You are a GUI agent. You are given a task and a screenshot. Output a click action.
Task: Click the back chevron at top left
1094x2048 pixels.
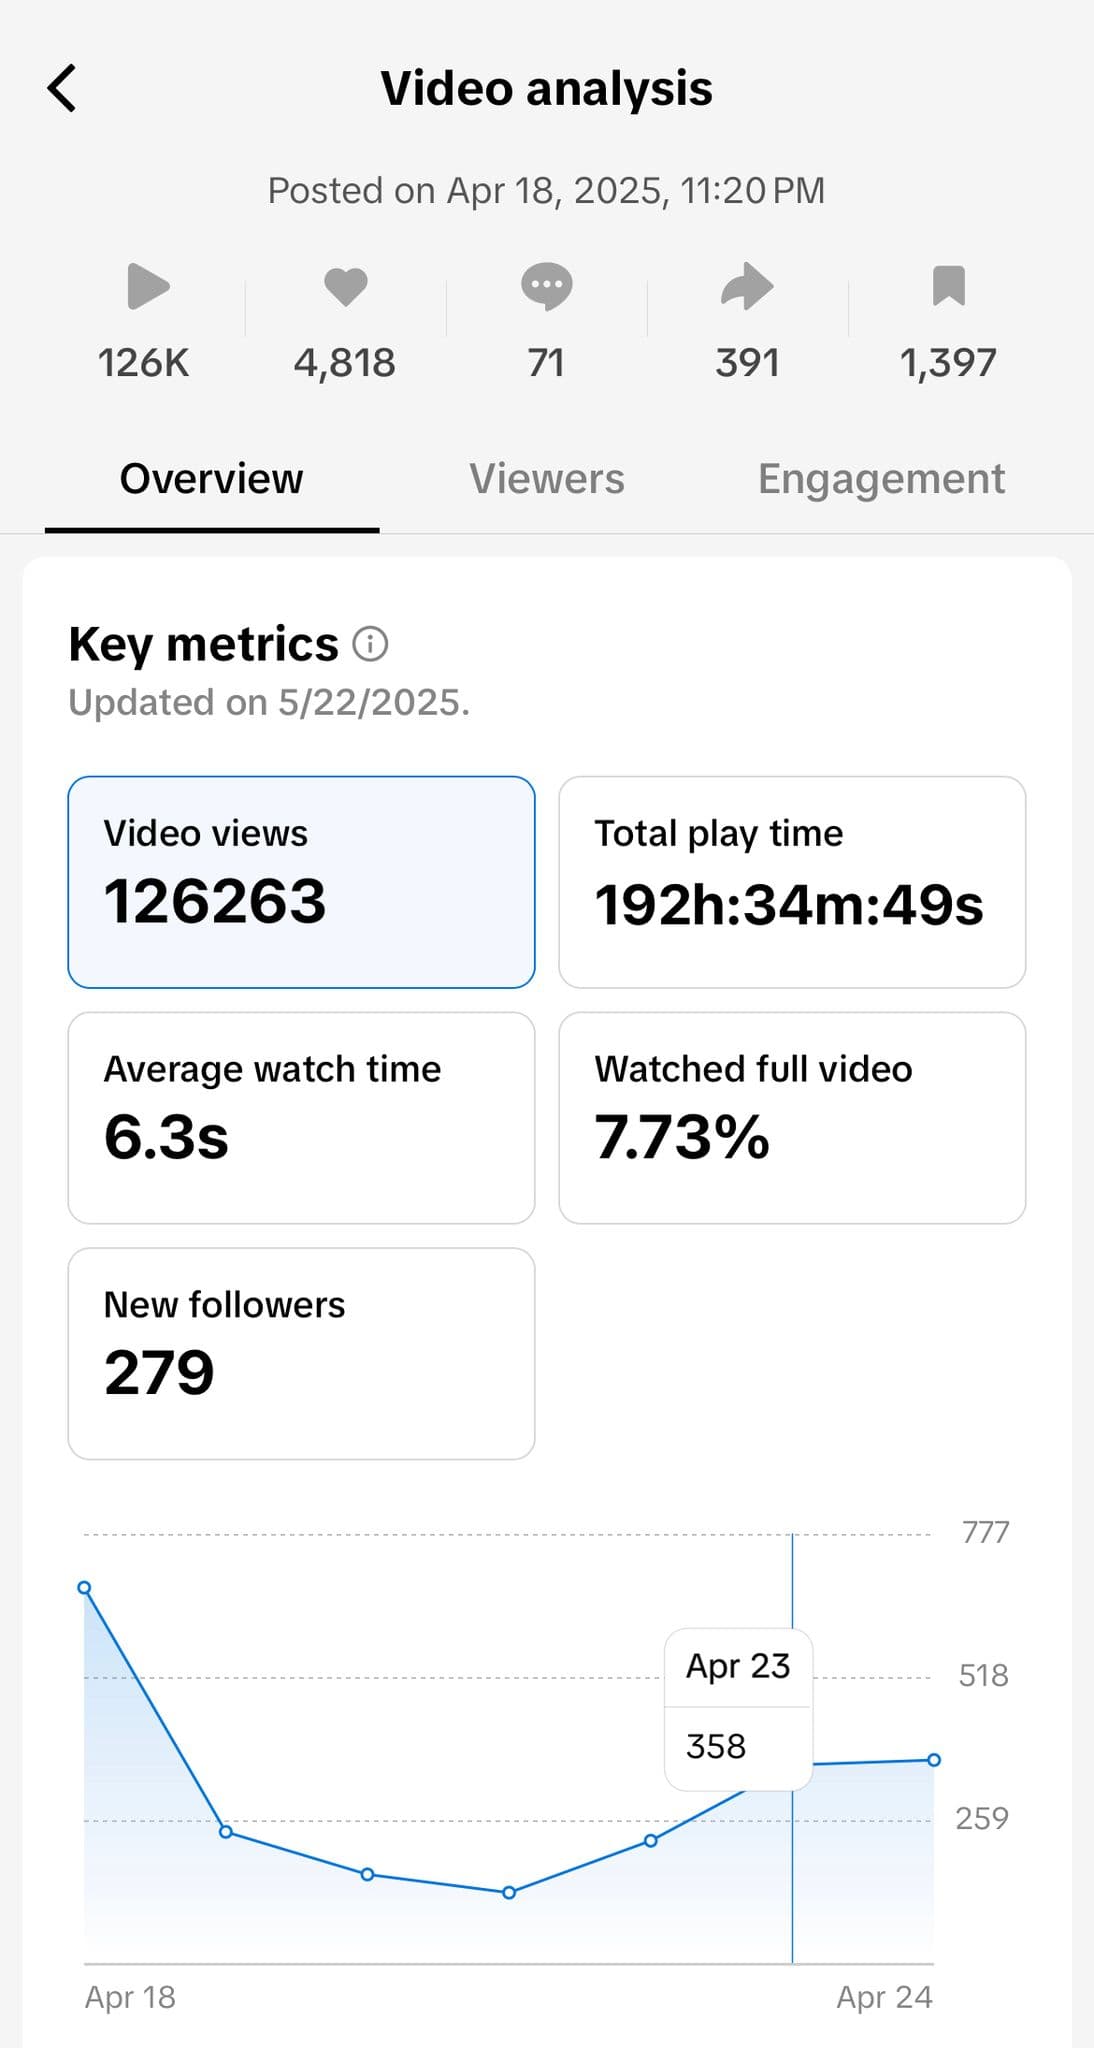pyautogui.click(x=62, y=88)
